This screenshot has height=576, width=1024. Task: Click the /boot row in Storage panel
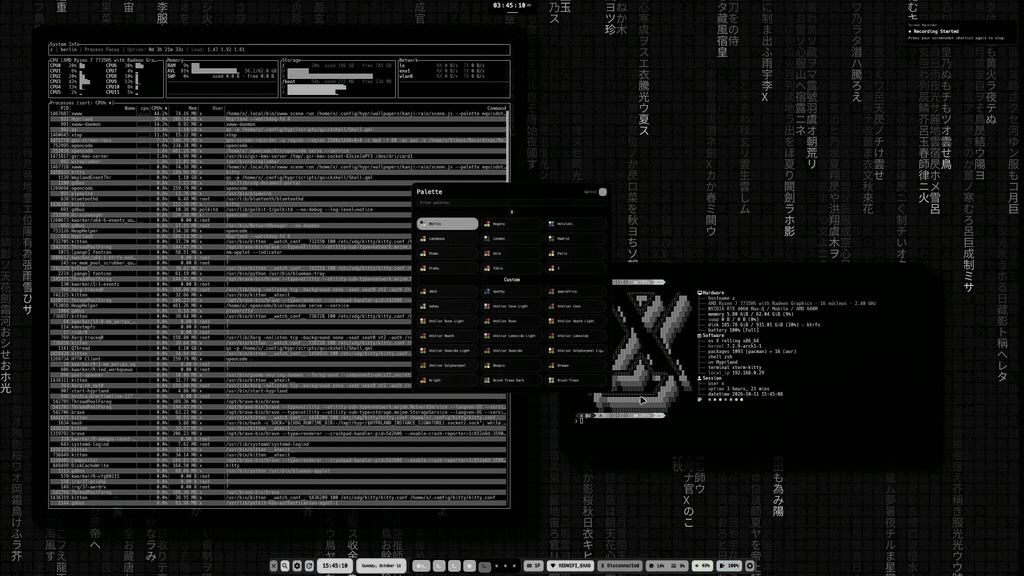tap(338, 82)
